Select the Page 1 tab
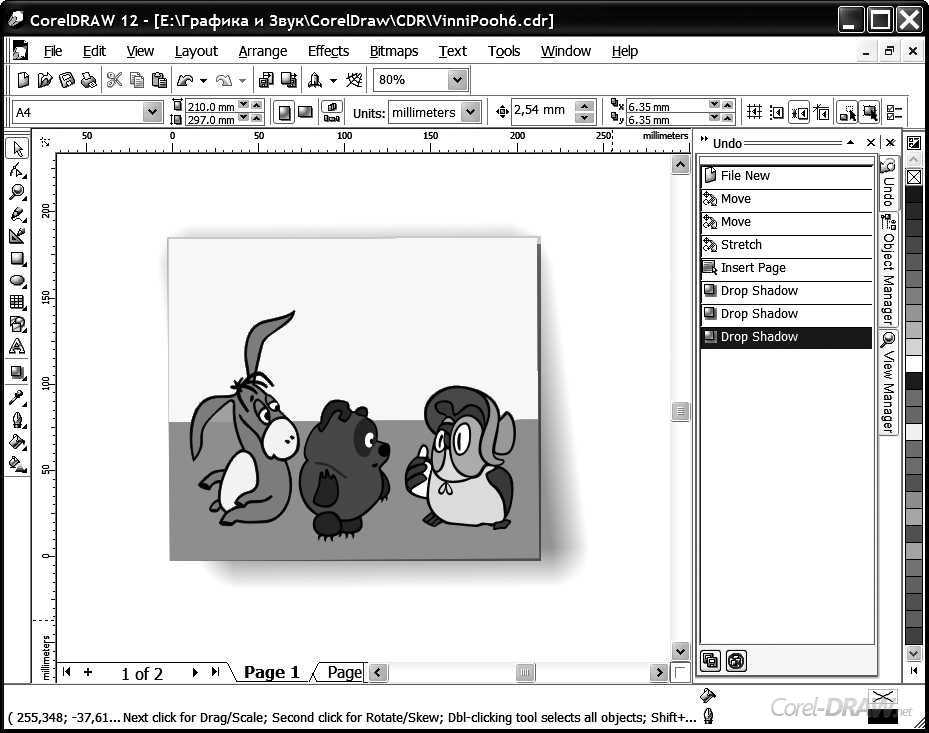929x733 pixels. [271, 673]
